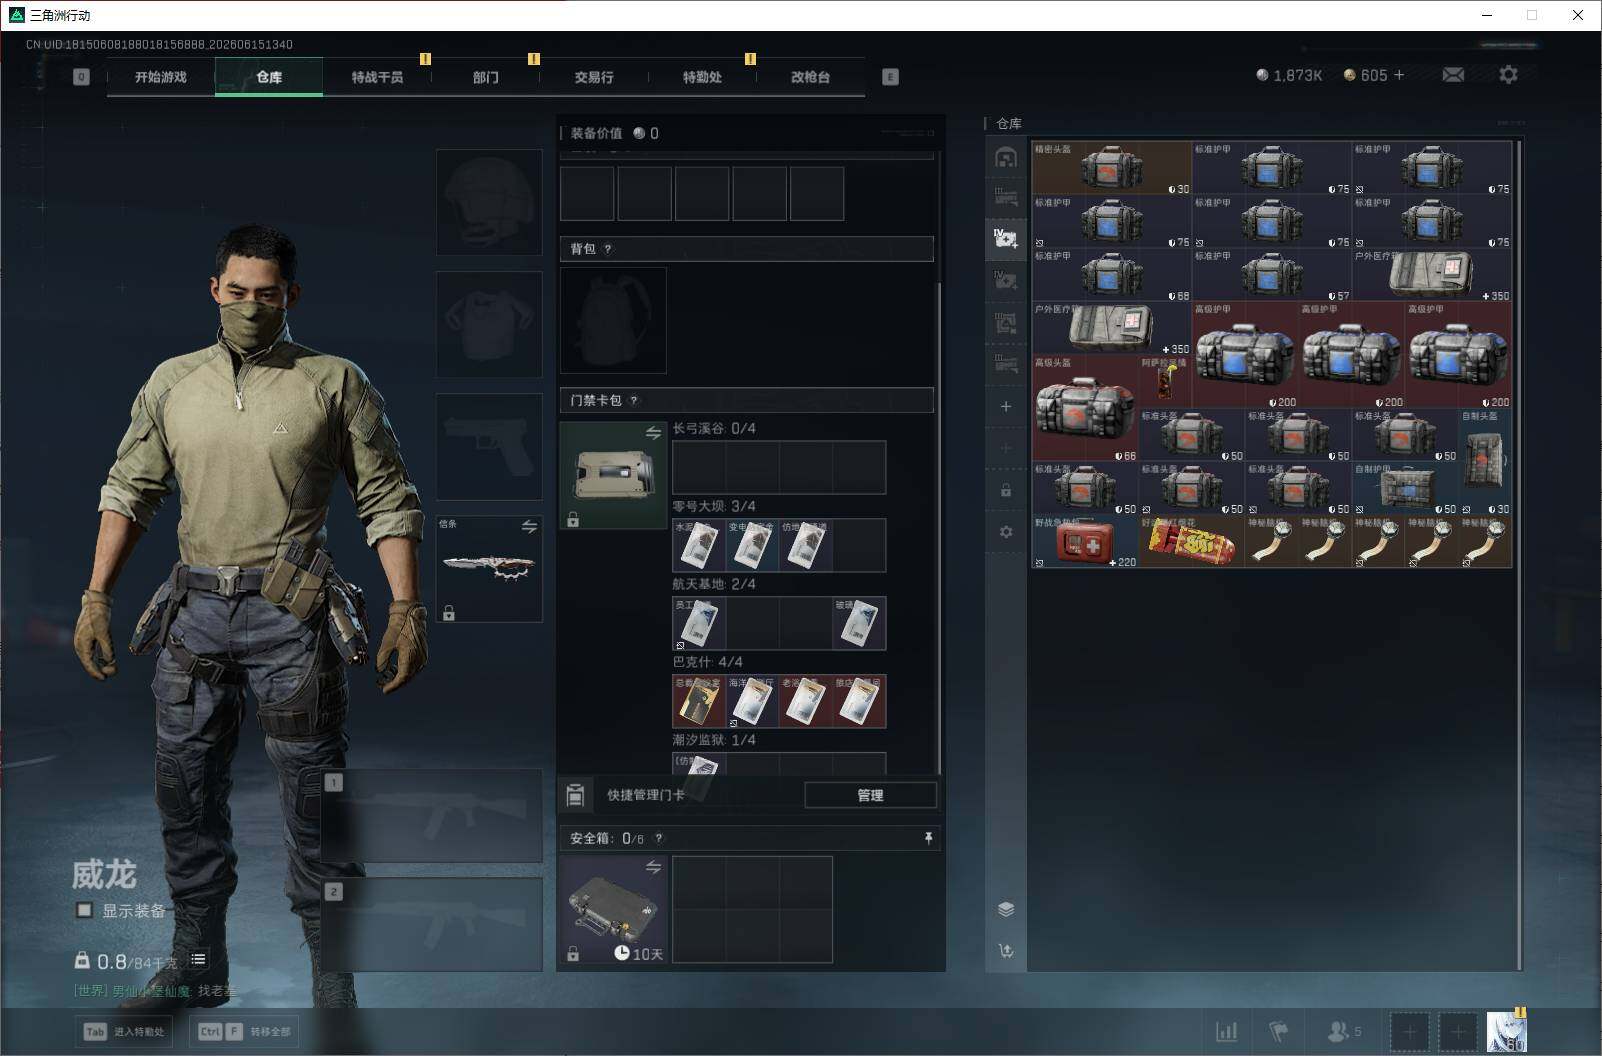Show help for 安全箱 section
This screenshot has width=1602, height=1056.
point(658,838)
